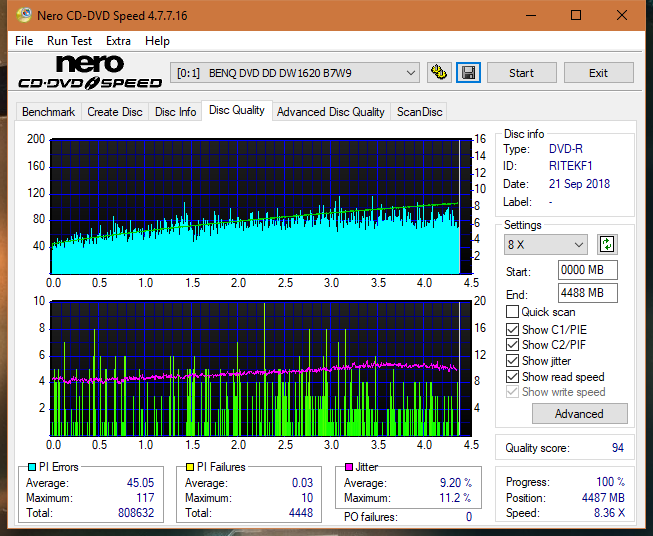Click the PI Errors maximum 117
The height and width of the screenshot is (536, 653).
[145, 498]
